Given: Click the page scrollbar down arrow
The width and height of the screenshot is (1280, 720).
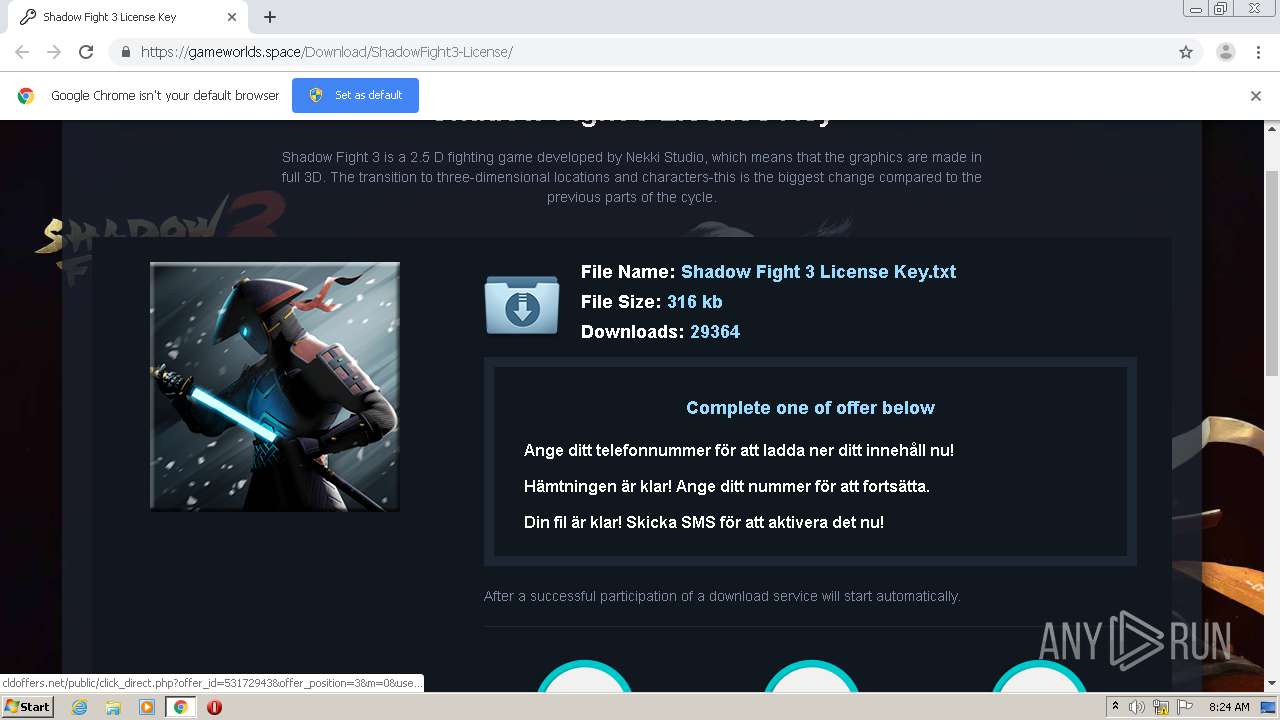Looking at the screenshot, I should point(1272,683).
